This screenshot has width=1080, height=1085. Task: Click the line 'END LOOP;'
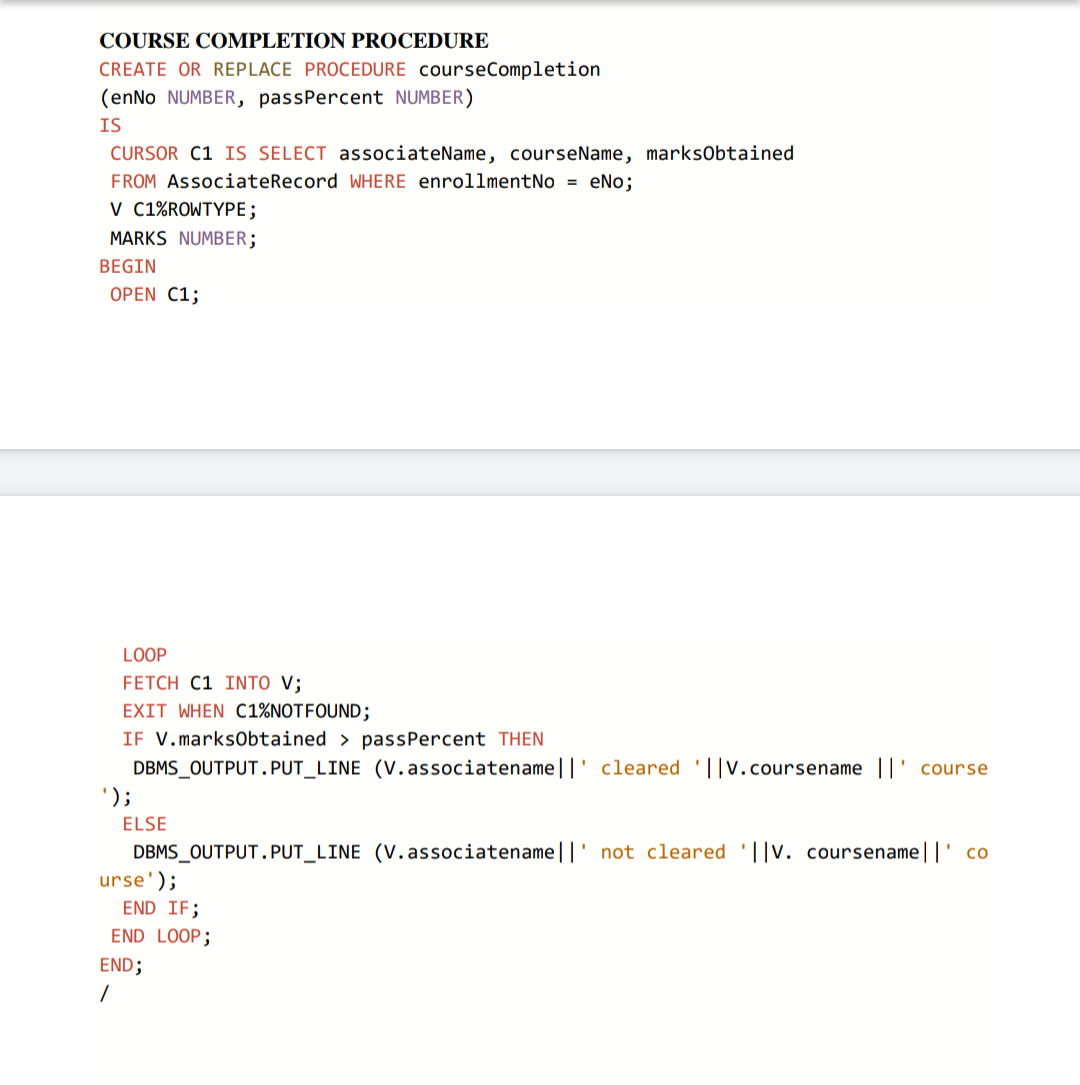pos(161,937)
